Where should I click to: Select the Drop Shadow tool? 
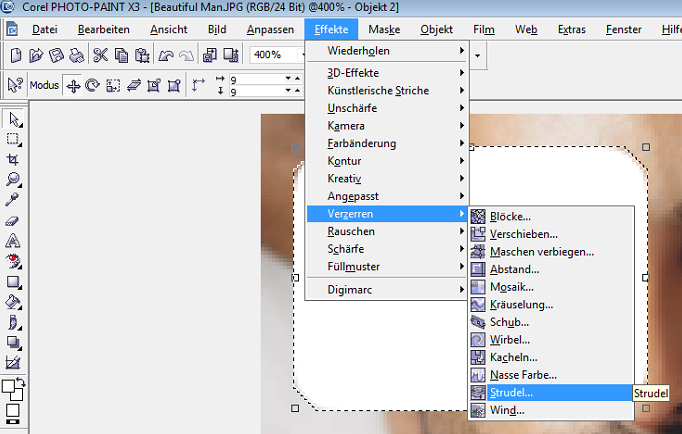click(x=13, y=342)
